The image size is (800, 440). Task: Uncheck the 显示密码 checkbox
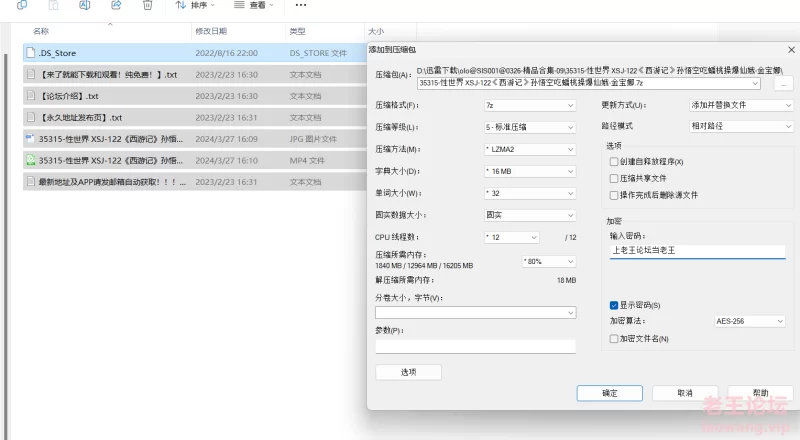(614, 305)
